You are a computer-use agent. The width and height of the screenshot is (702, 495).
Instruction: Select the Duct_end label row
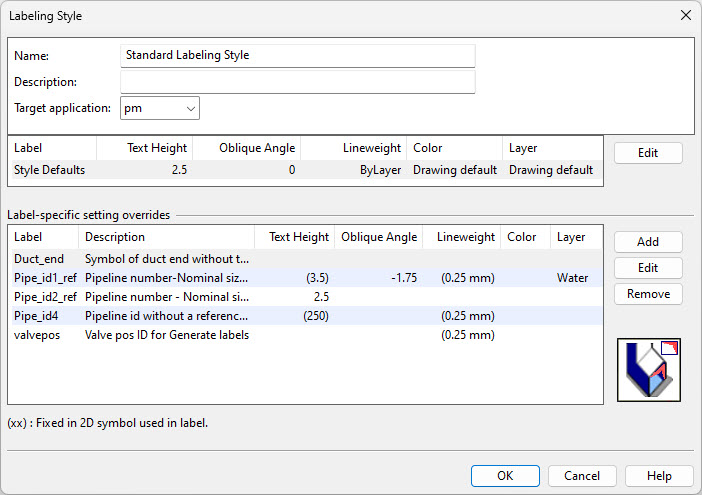tap(40, 260)
